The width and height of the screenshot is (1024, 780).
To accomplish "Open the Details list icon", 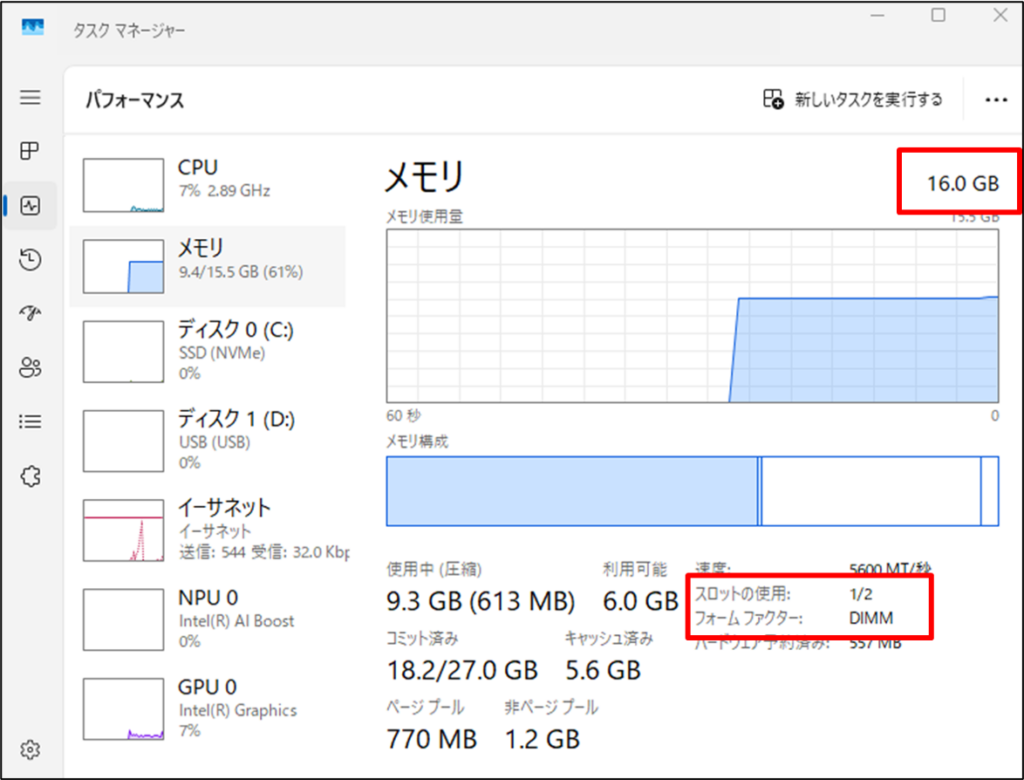I will click(x=30, y=422).
